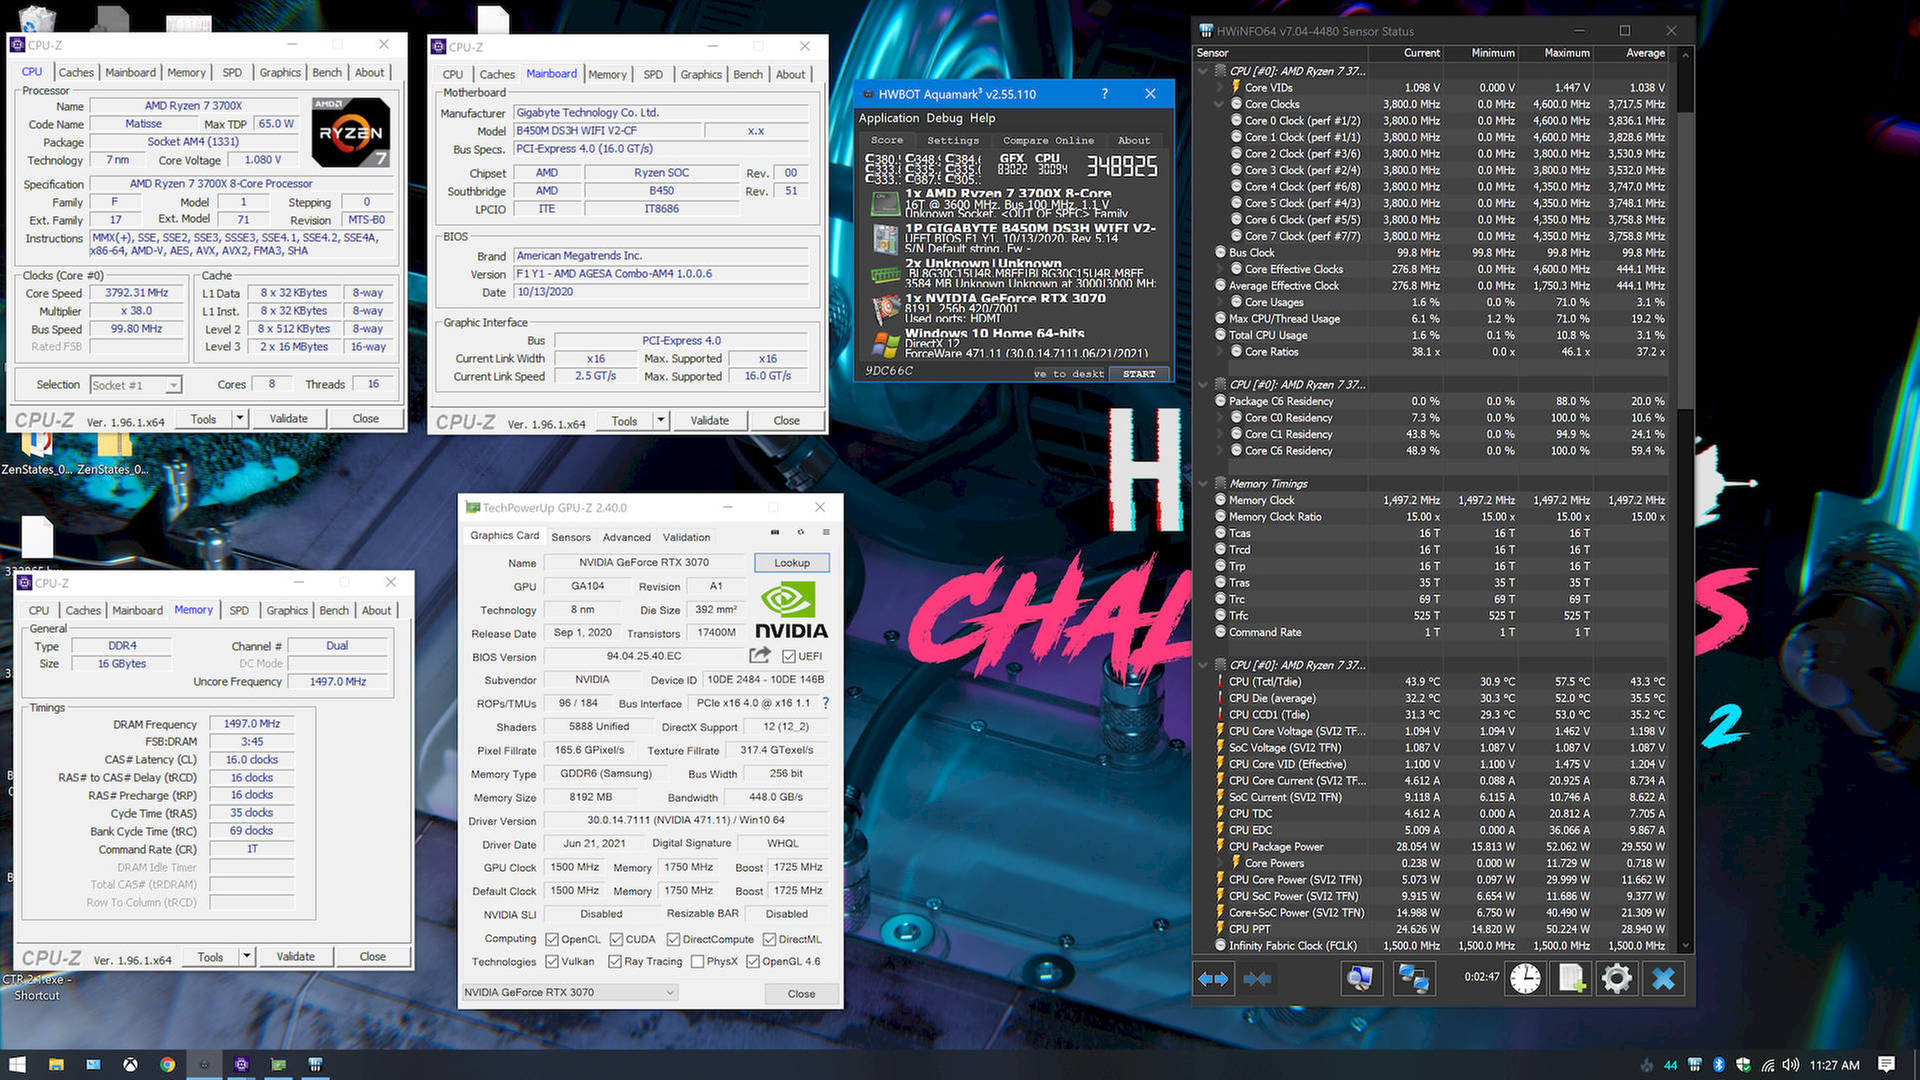Click the scroll-down arrow in the HWiNFO sensor list

click(1686, 945)
